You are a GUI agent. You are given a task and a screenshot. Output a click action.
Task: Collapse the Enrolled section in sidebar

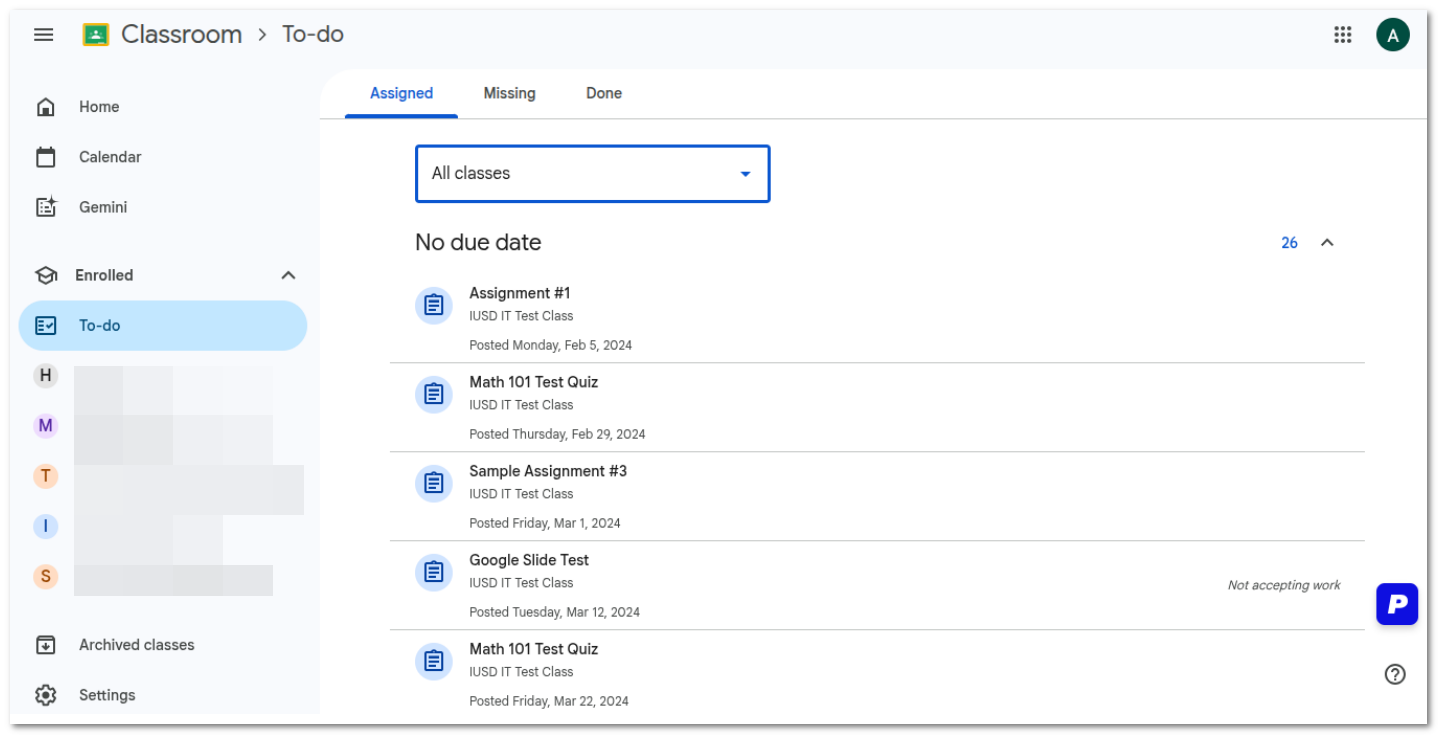click(288, 275)
